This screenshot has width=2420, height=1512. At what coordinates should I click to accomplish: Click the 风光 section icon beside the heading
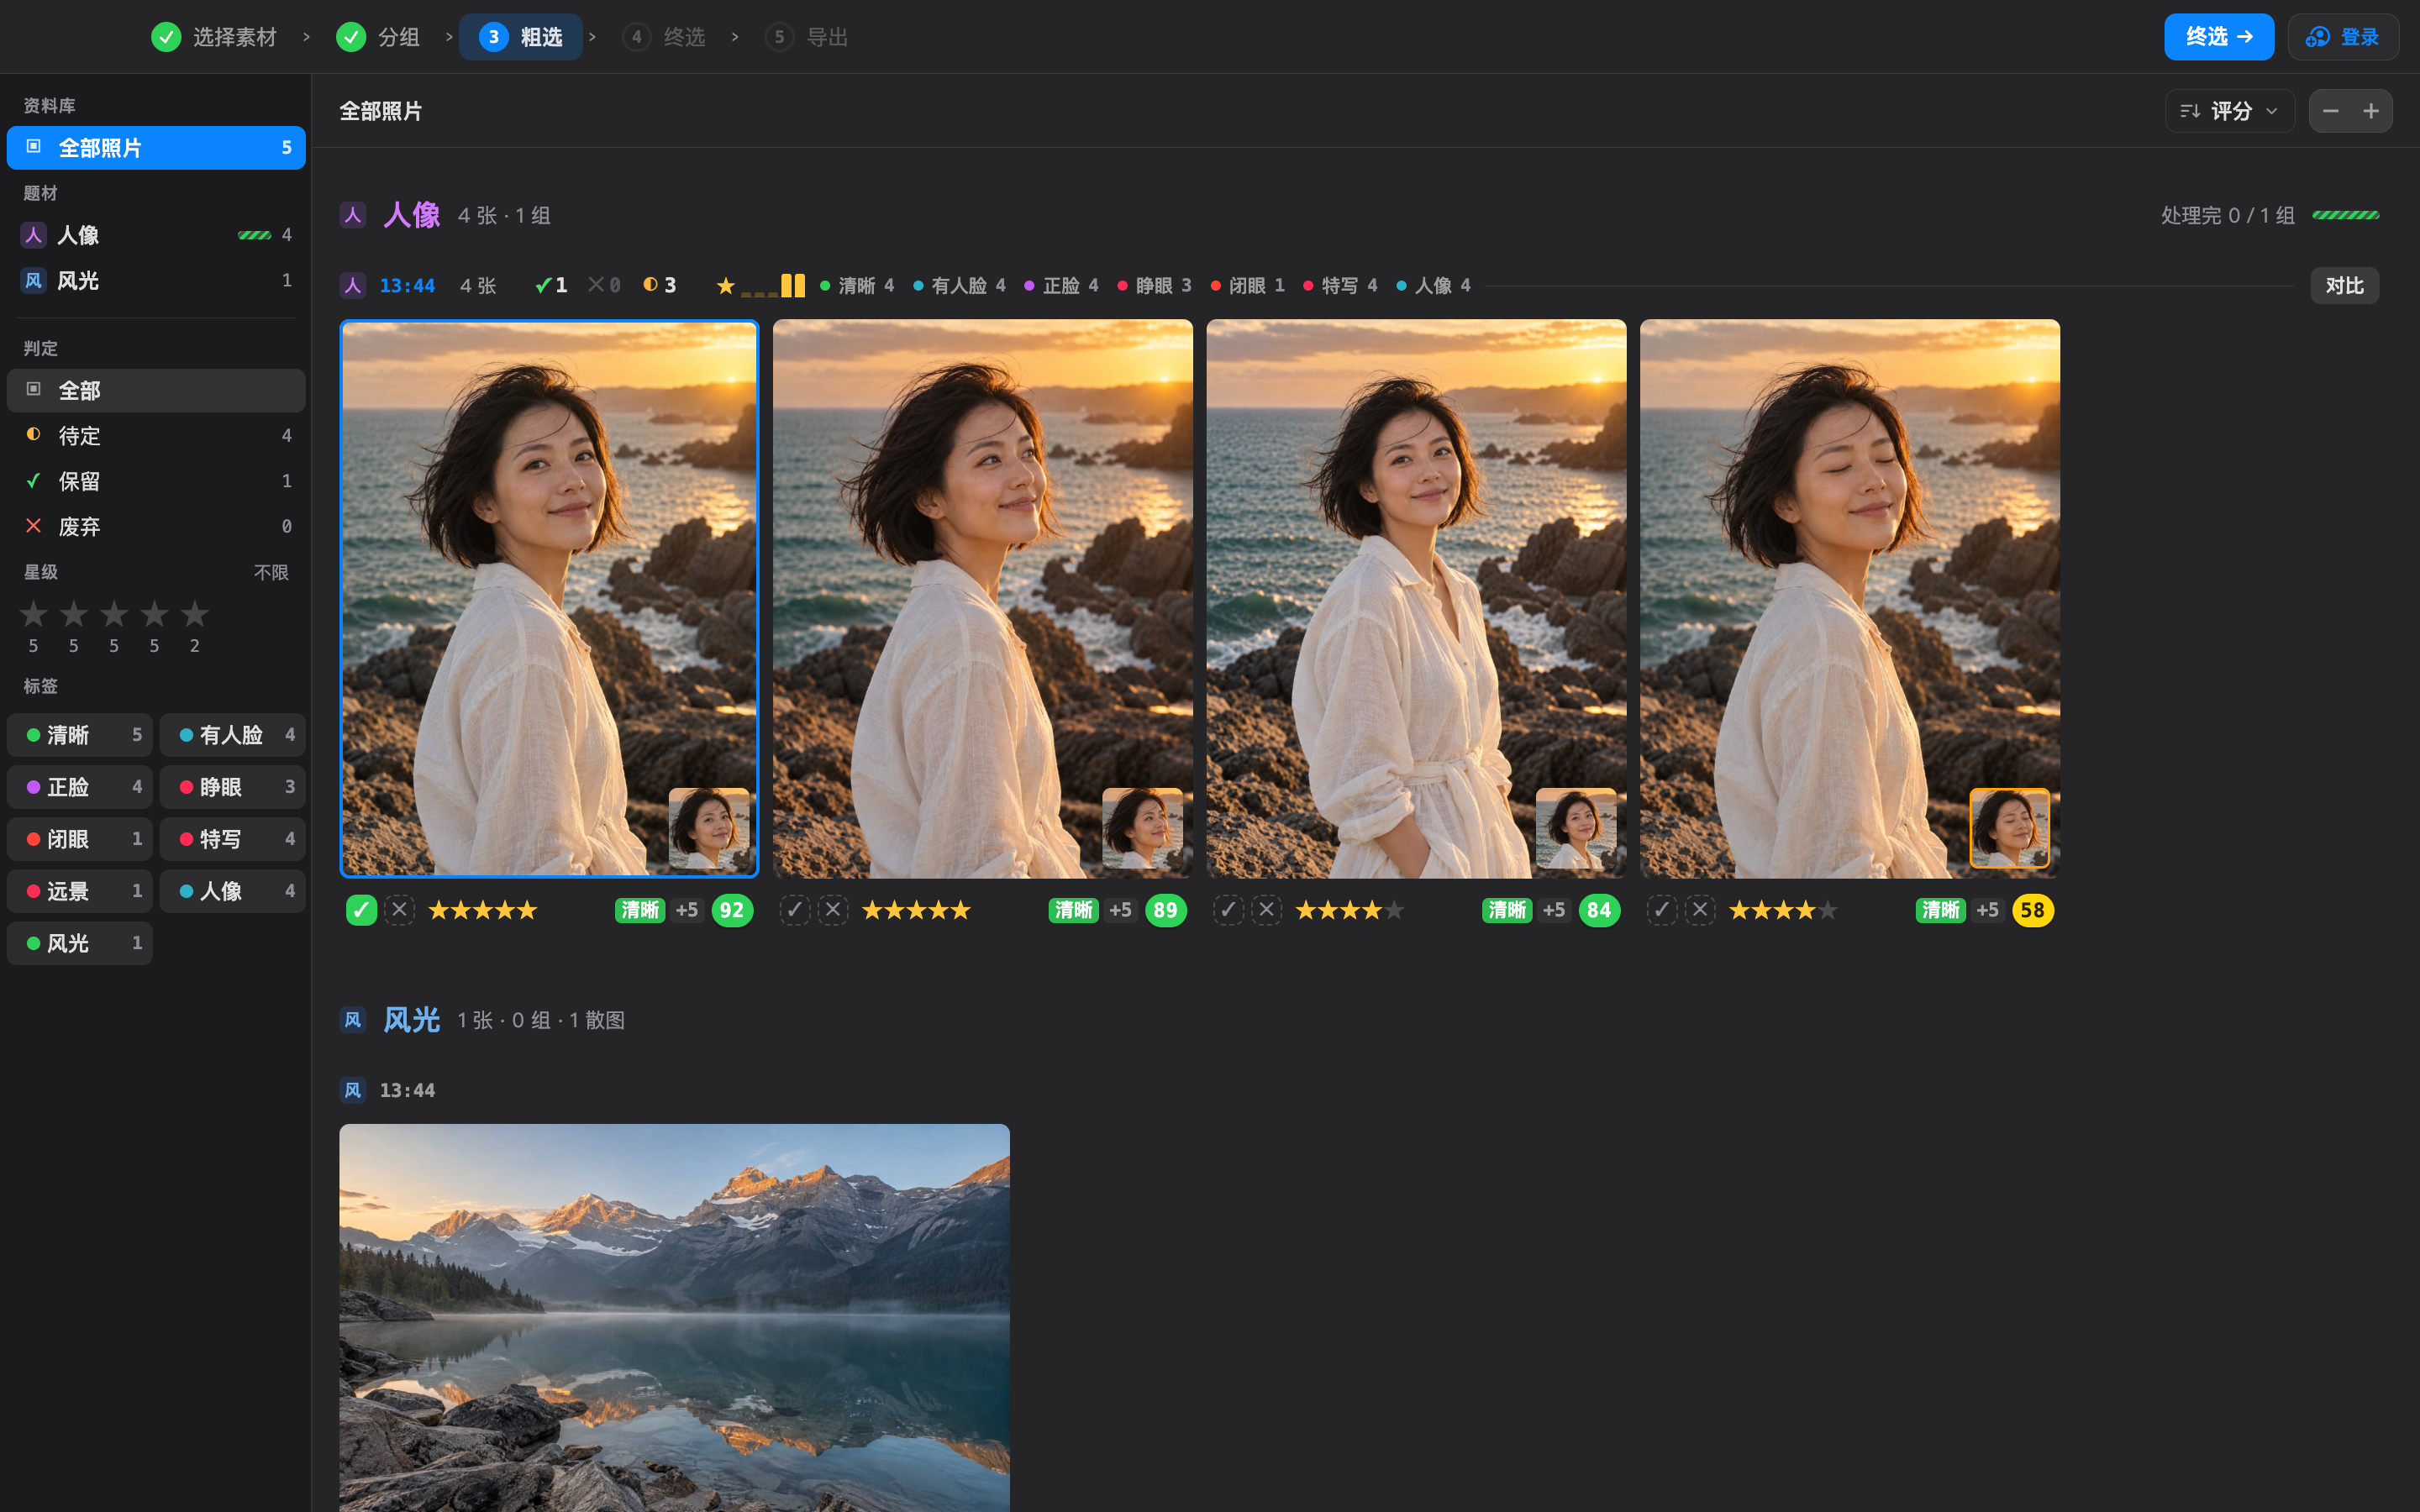coord(353,1020)
